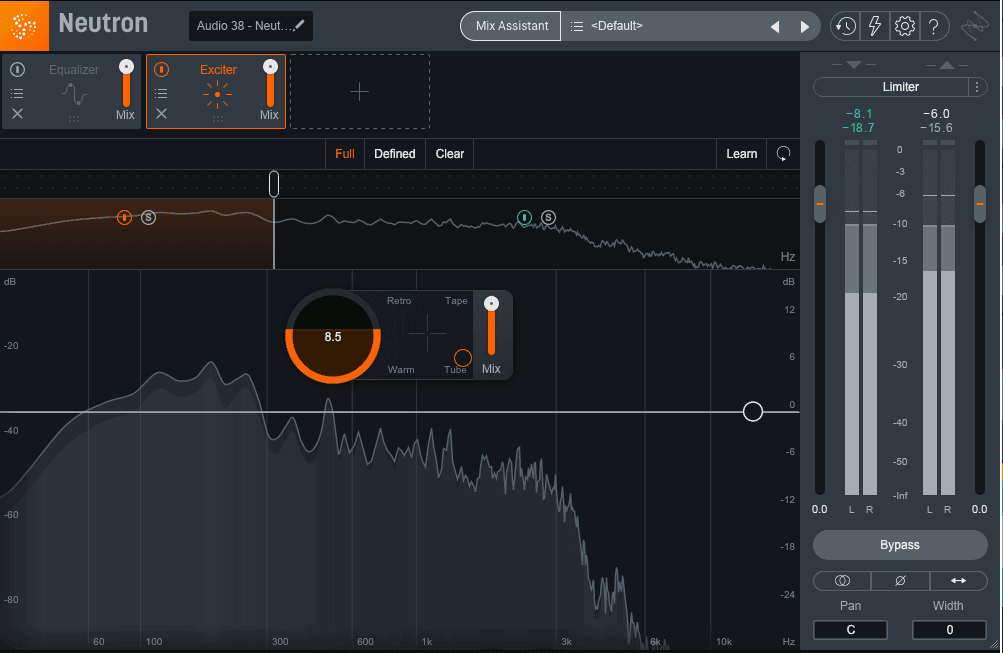This screenshot has height=653, width=1003.
Task: Click the Neutron orange logo icon
Action: point(24,26)
